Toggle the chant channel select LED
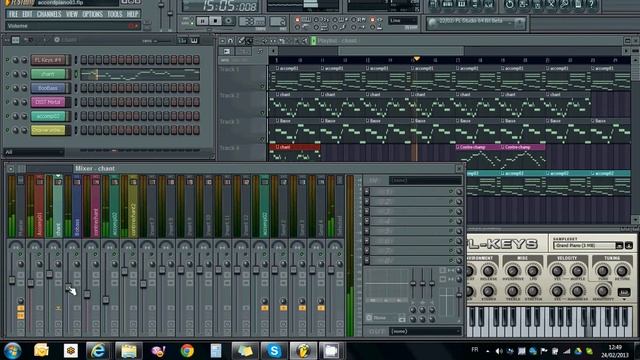The image size is (640, 360). coord(76,74)
